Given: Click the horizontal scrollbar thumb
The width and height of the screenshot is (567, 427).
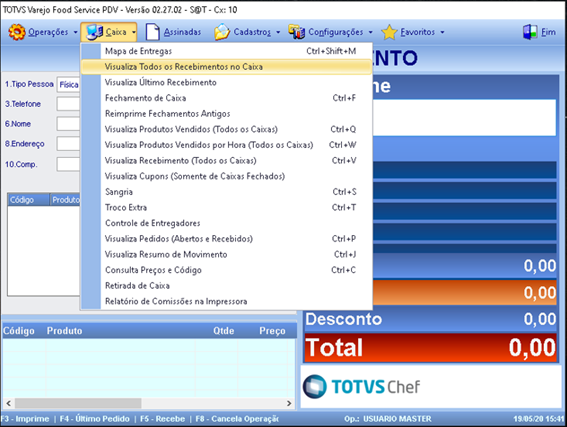Looking at the screenshot, I should (x=78, y=403).
